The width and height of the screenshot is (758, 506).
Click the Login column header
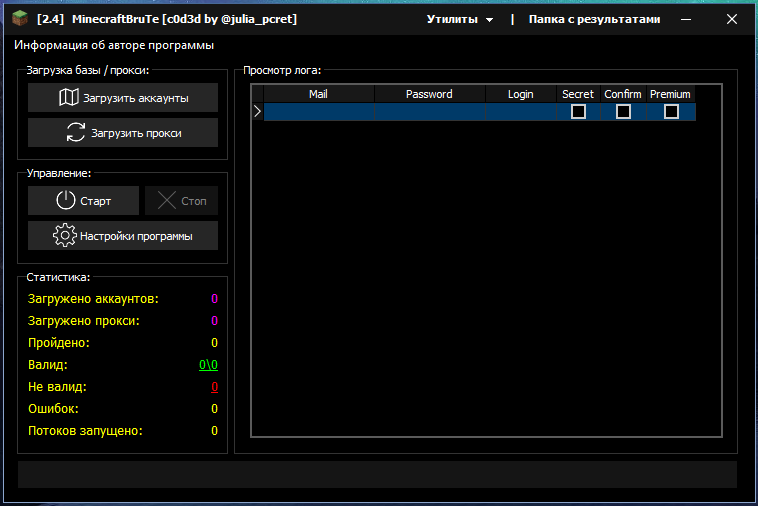click(521, 94)
